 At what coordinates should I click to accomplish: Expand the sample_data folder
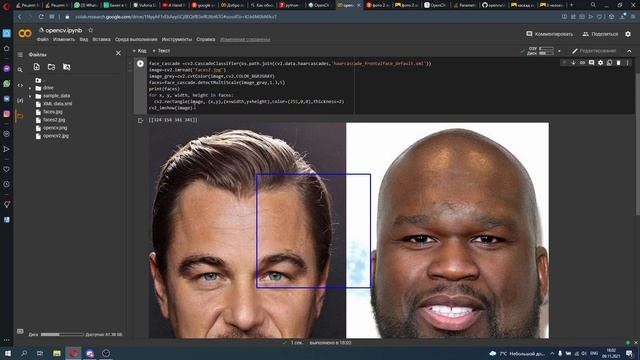click(30, 96)
